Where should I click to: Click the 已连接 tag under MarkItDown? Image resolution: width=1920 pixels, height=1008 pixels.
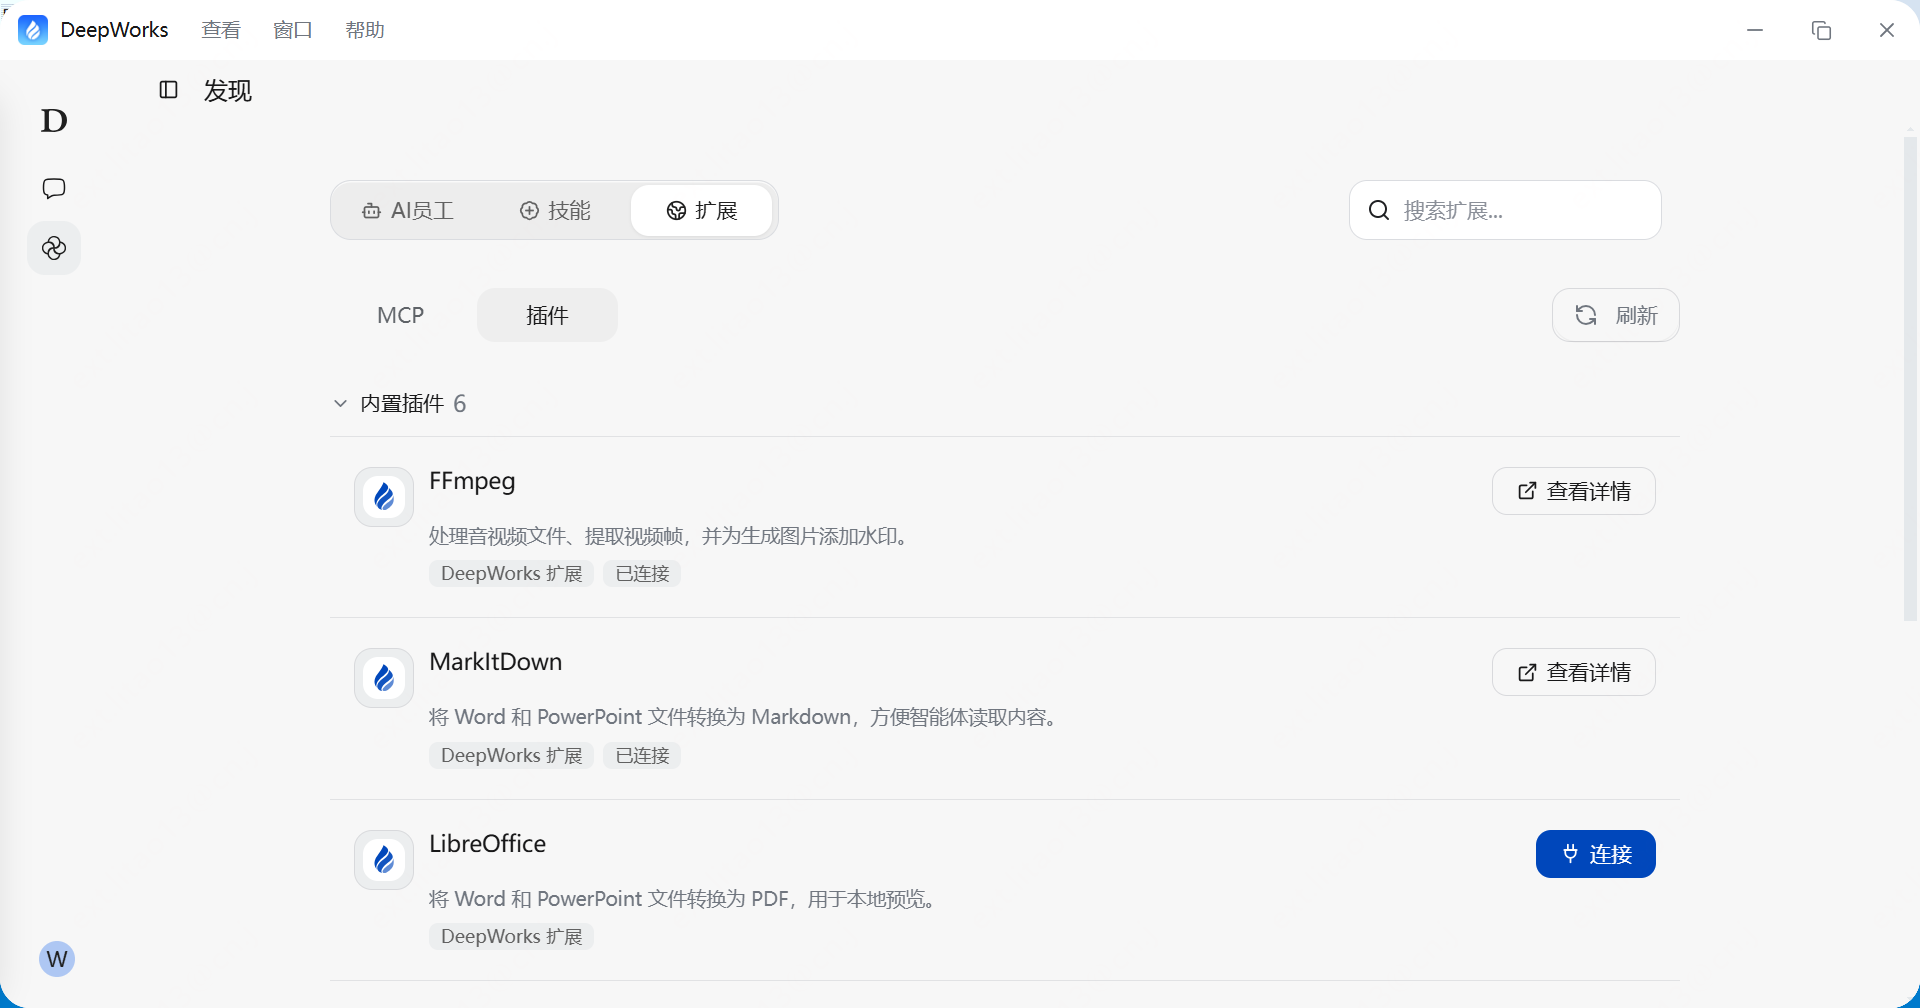tap(642, 756)
